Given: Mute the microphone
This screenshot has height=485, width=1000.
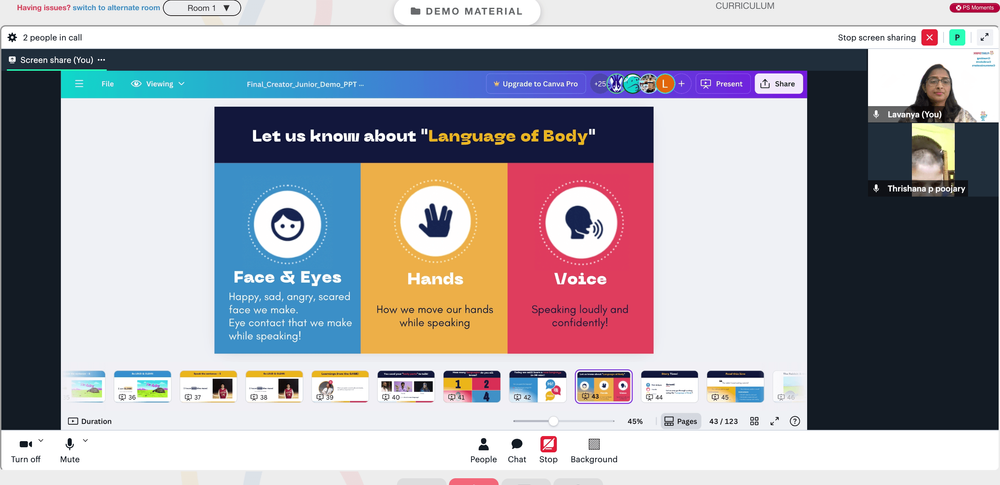Looking at the screenshot, I should click(x=70, y=451).
